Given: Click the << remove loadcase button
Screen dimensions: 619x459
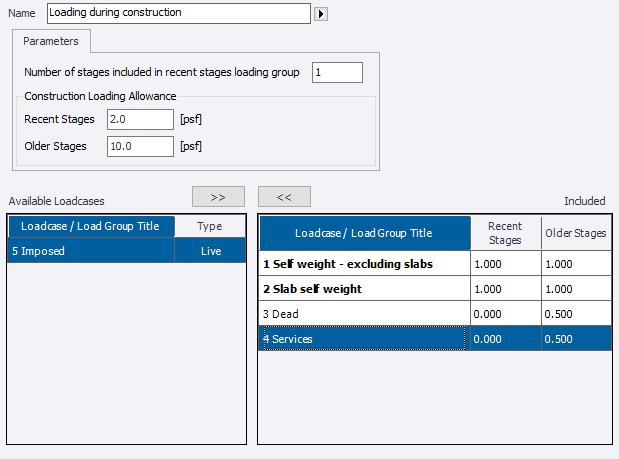Looking at the screenshot, I should pyautogui.click(x=284, y=197).
